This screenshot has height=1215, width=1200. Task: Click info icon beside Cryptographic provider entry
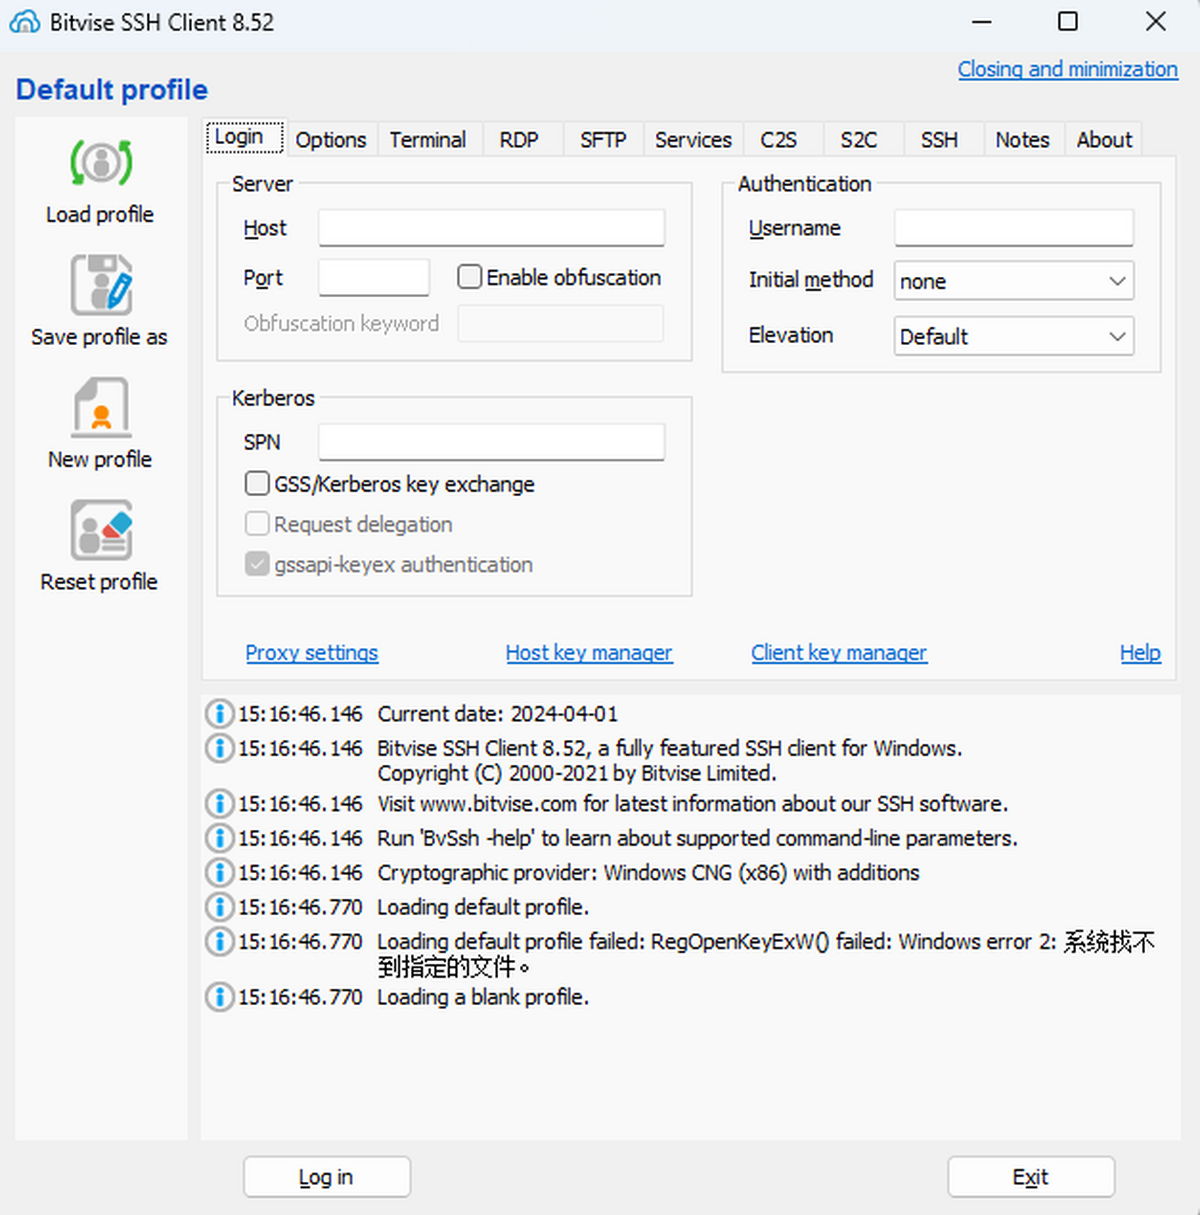(x=219, y=872)
